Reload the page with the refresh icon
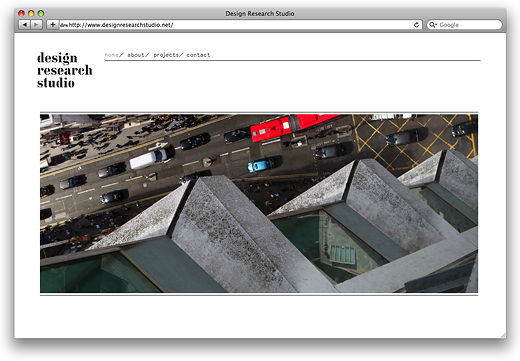This screenshot has height=361, width=520. [x=416, y=25]
